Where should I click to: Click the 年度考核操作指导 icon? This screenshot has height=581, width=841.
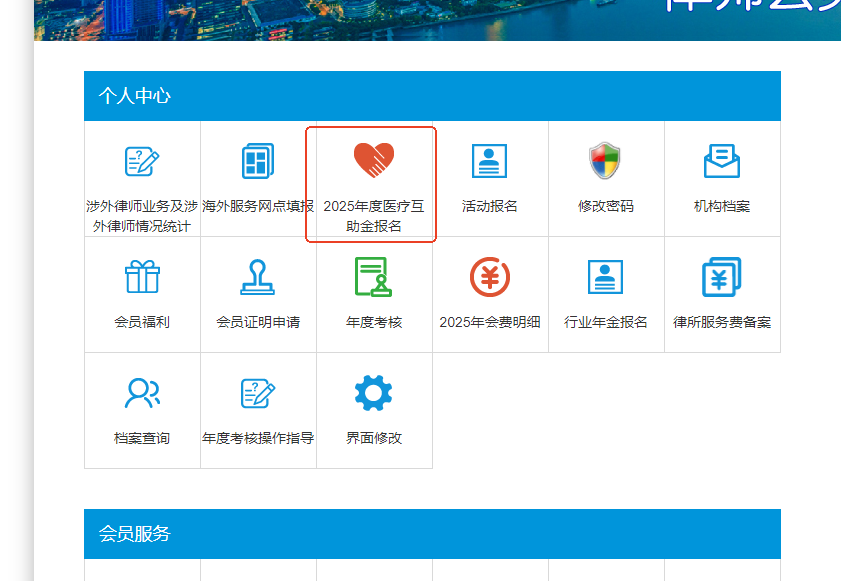[x=258, y=393]
